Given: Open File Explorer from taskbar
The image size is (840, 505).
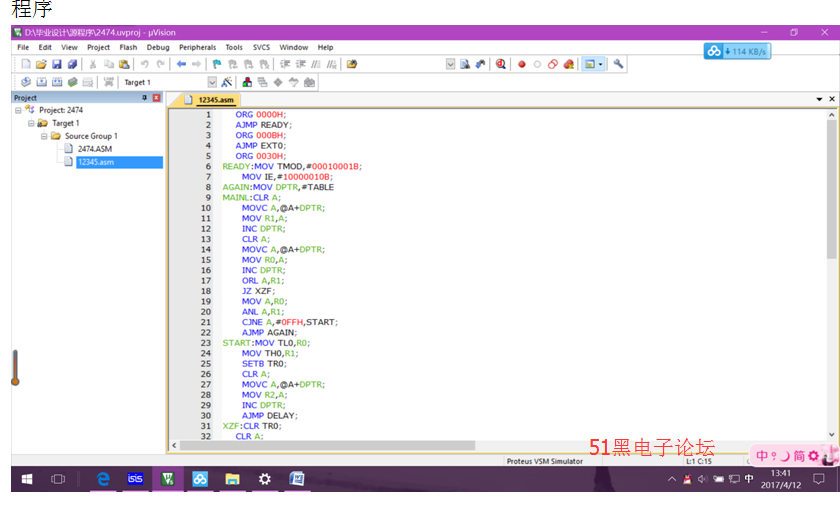Looking at the screenshot, I should [x=232, y=479].
